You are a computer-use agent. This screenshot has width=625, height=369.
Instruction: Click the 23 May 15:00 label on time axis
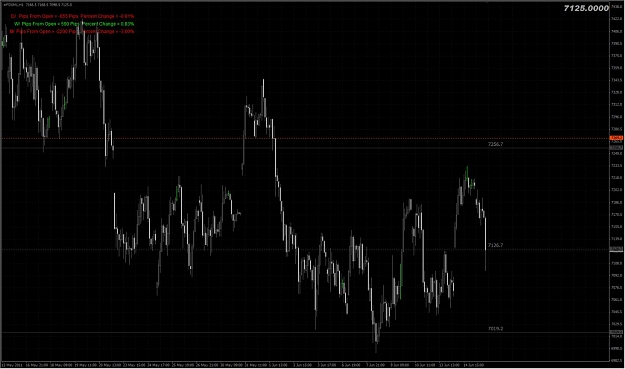pos(134,365)
